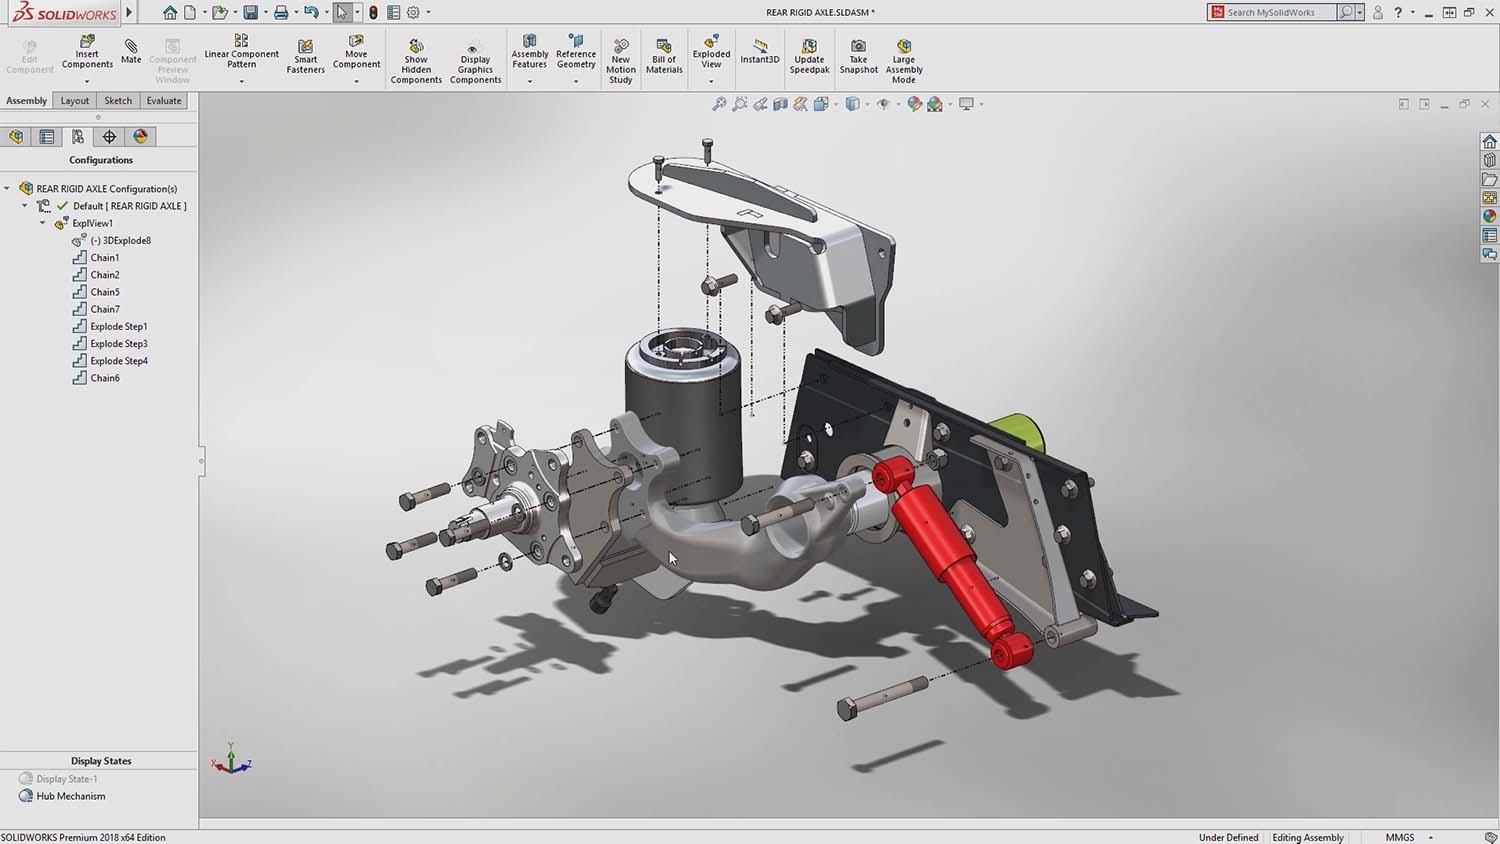Open the Display Style dropdown arrow
This screenshot has height=844, width=1500.
coord(867,104)
